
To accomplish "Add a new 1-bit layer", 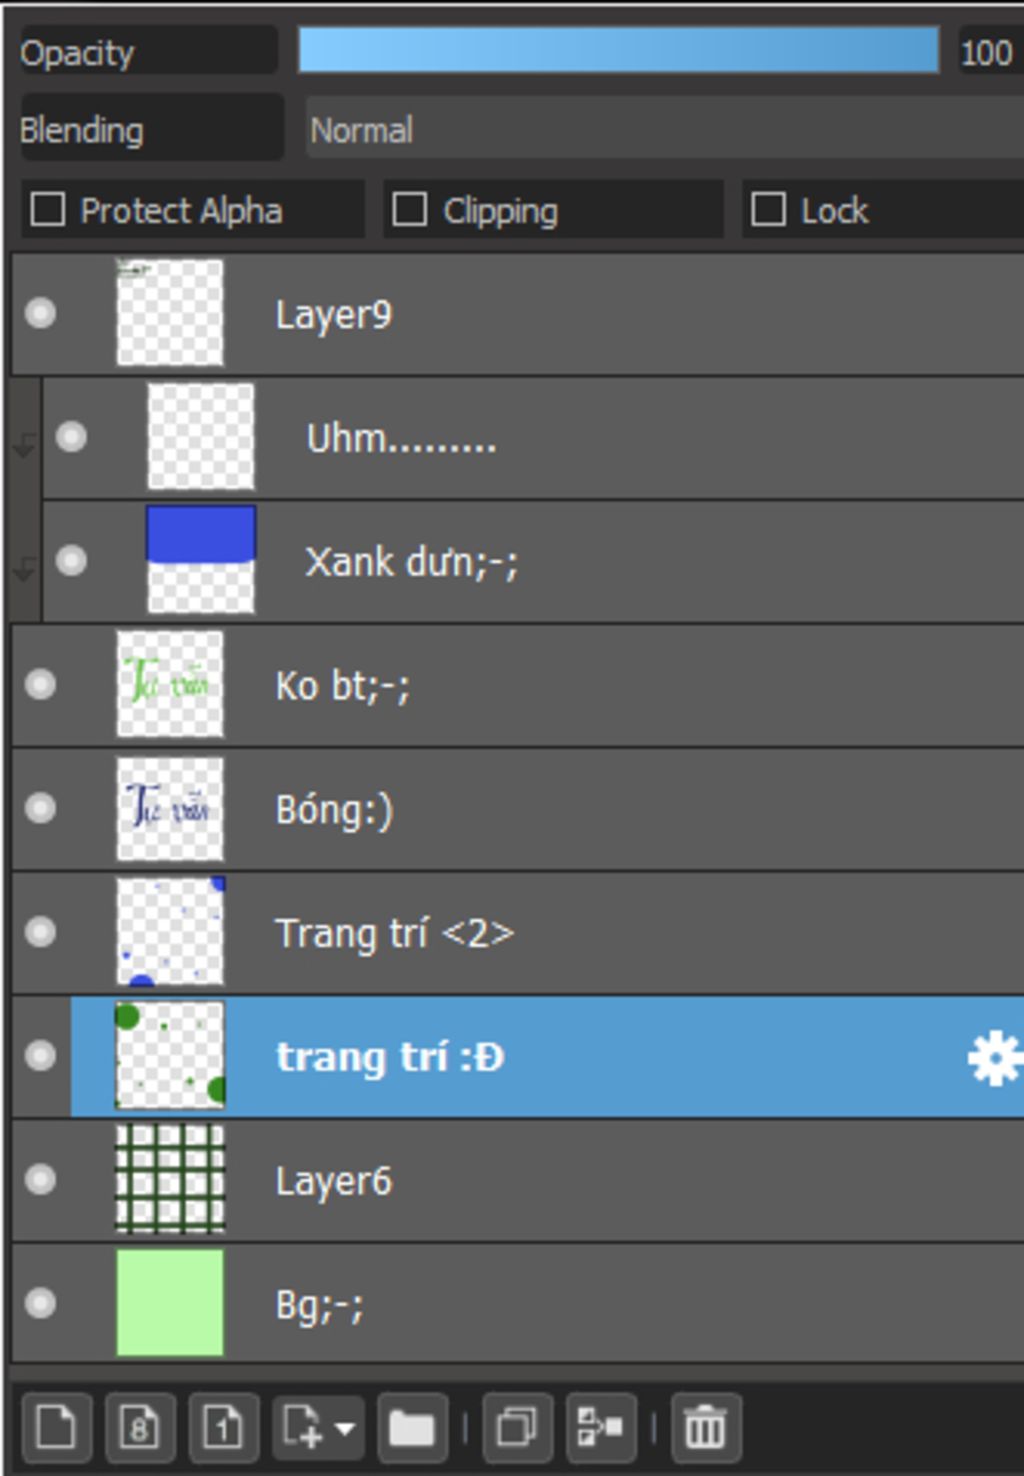I will point(224,1426).
